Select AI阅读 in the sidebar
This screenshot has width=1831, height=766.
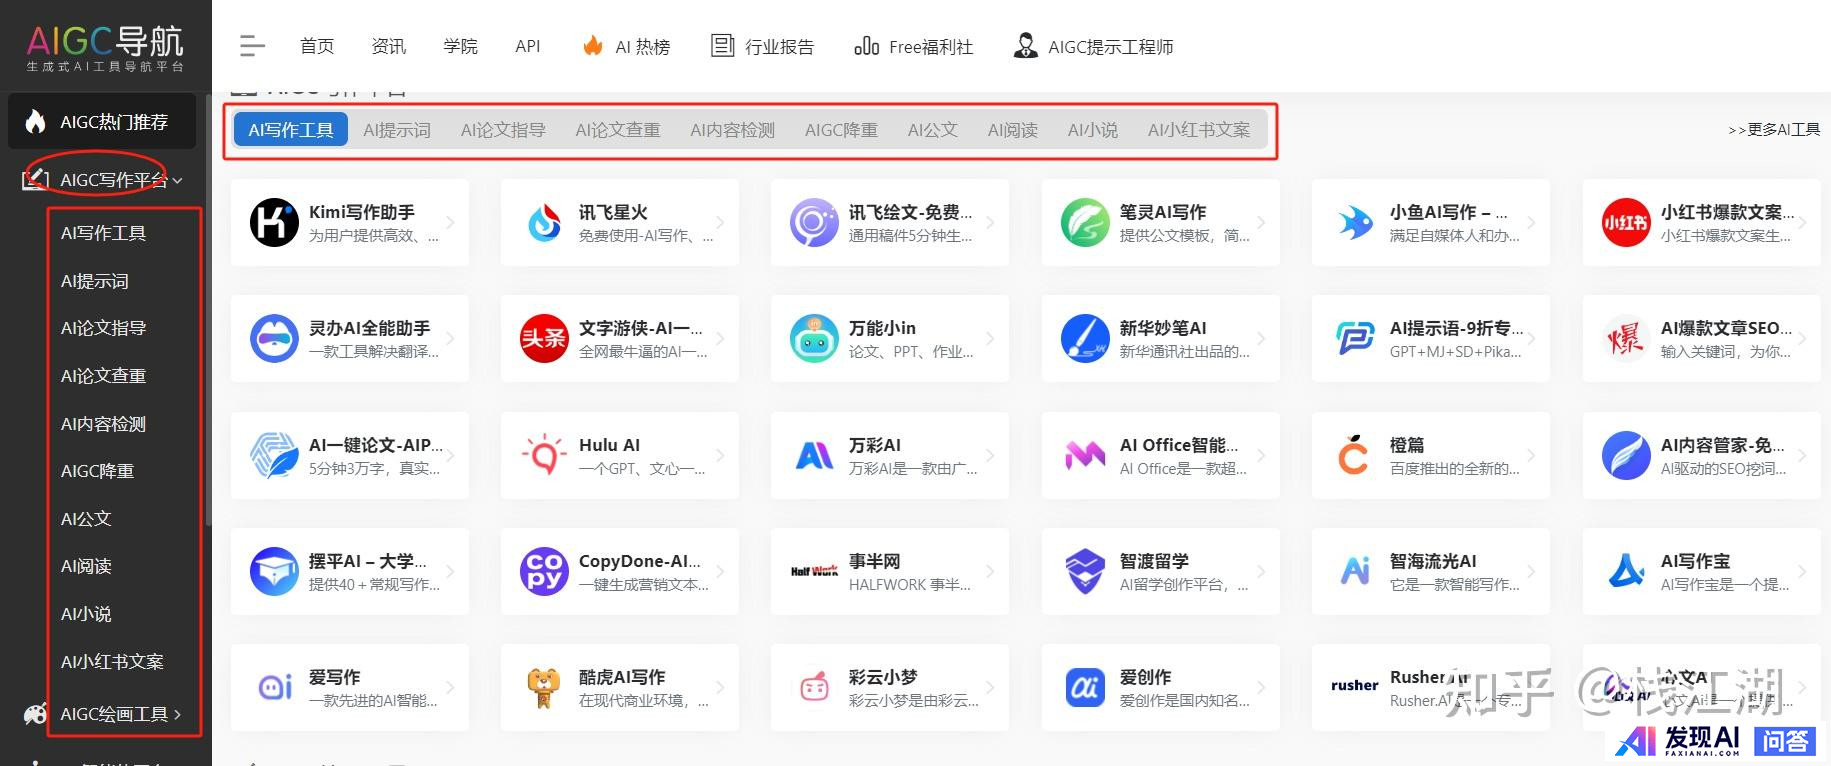pyautogui.click(x=86, y=566)
